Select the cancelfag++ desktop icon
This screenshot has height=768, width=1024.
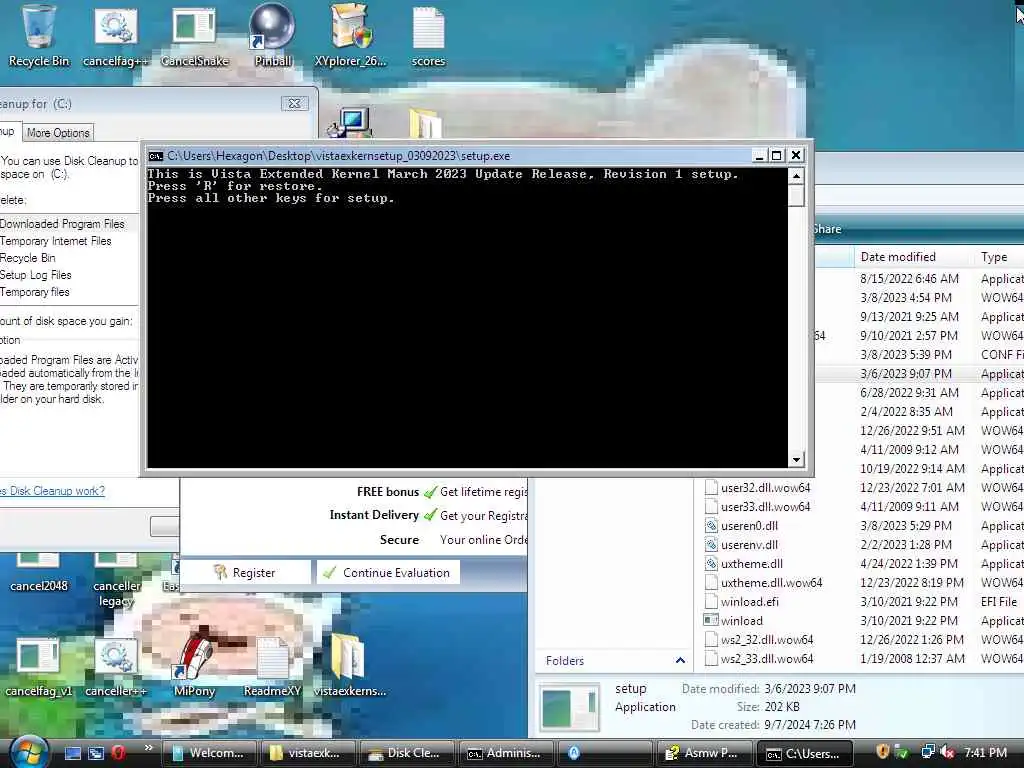[x=116, y=36]
